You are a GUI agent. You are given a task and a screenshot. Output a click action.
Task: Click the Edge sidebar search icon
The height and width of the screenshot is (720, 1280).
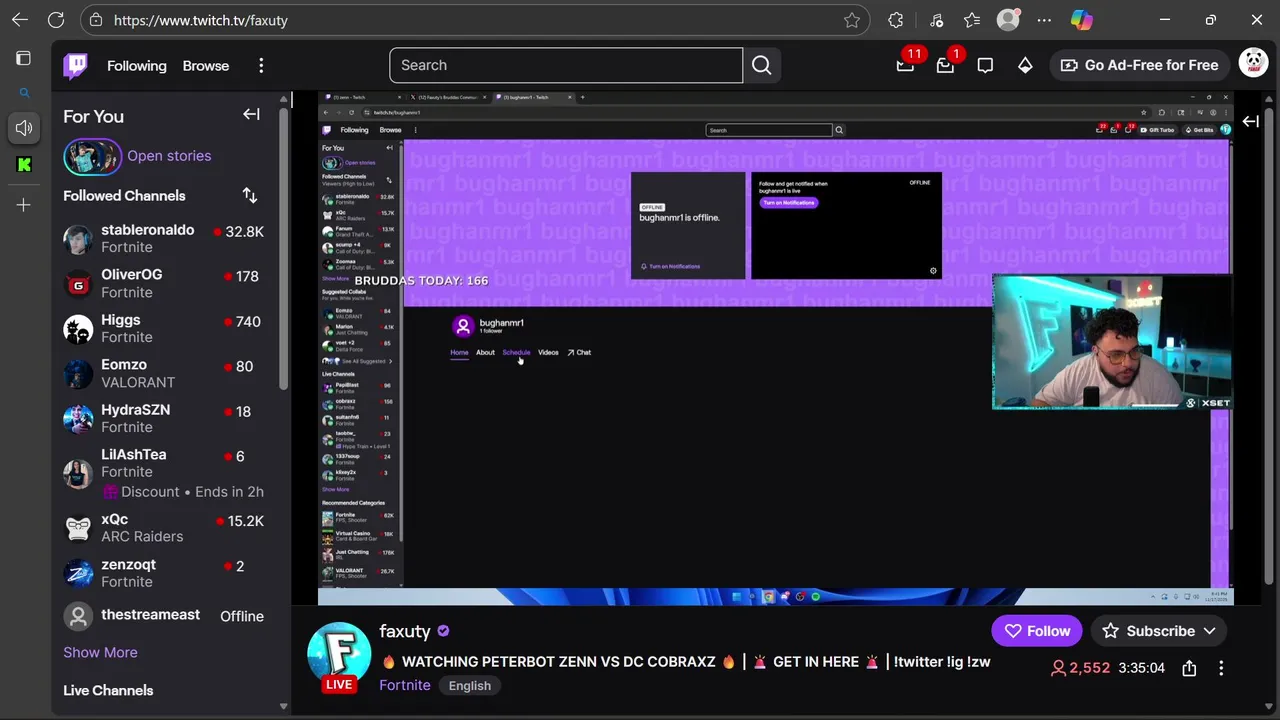(24, 93)
